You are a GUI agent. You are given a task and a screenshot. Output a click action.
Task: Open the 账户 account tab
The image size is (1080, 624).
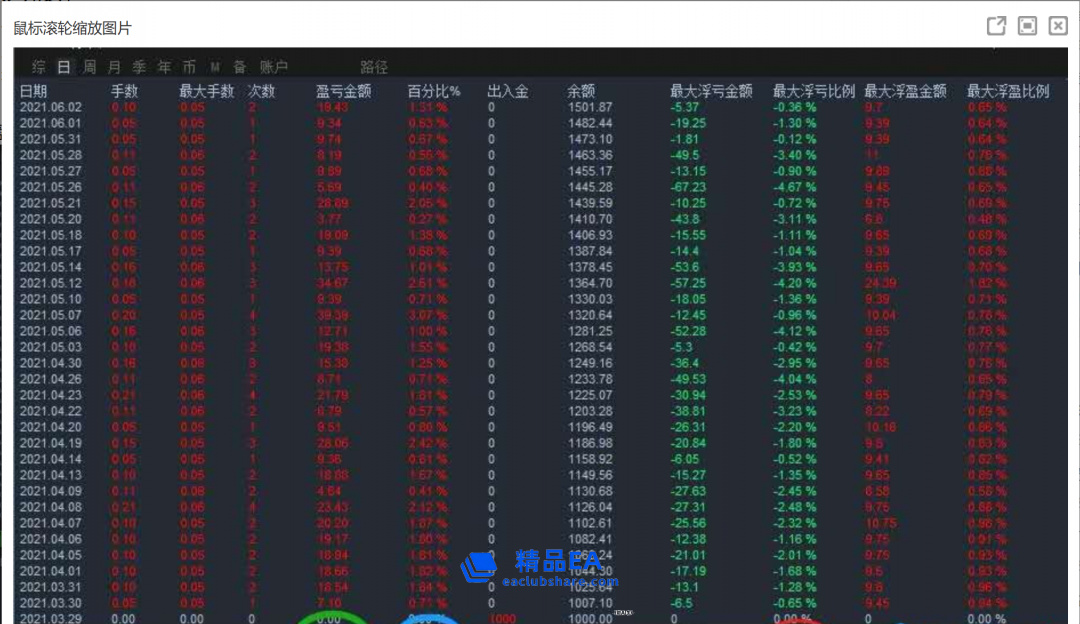point(274,67)
